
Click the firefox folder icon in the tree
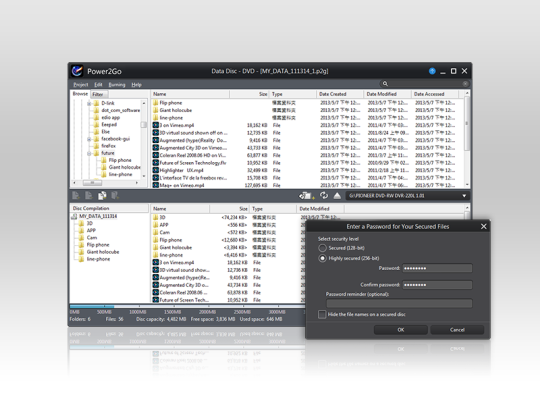tap(97, 146)
